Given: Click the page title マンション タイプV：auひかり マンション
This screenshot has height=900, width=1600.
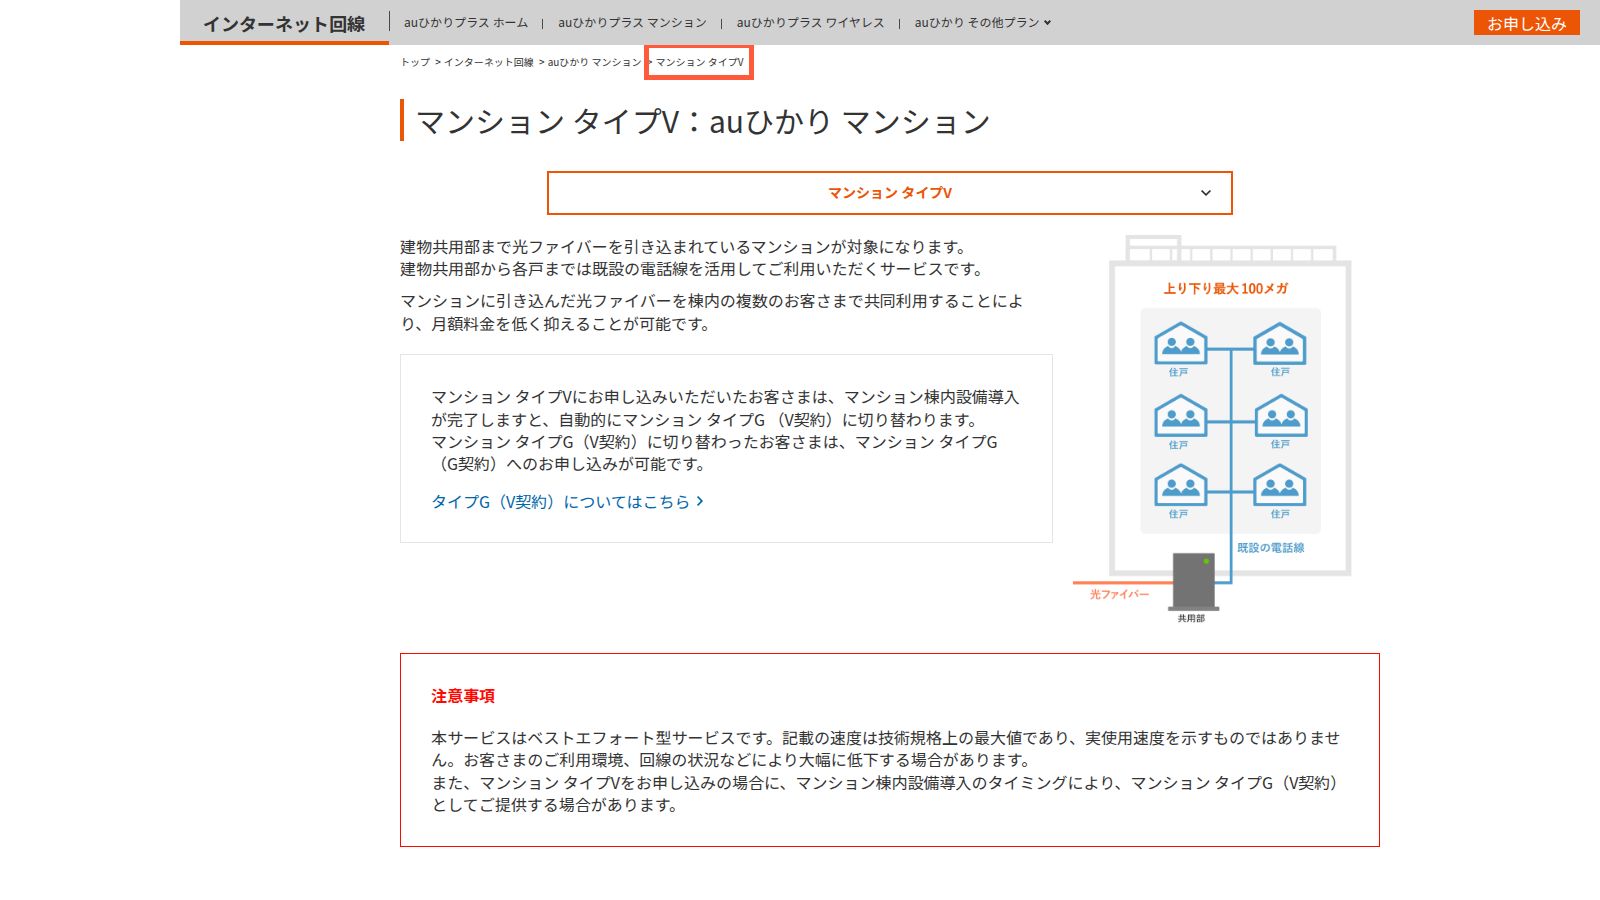Looking at the screenshot, I should coord(702,122).
